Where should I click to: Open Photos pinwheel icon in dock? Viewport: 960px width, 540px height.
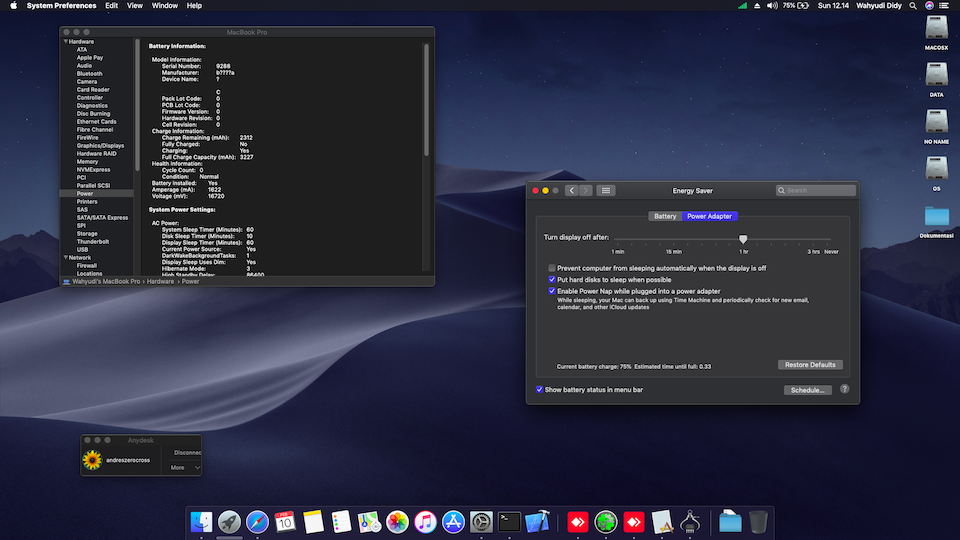[x=397, y=522]
